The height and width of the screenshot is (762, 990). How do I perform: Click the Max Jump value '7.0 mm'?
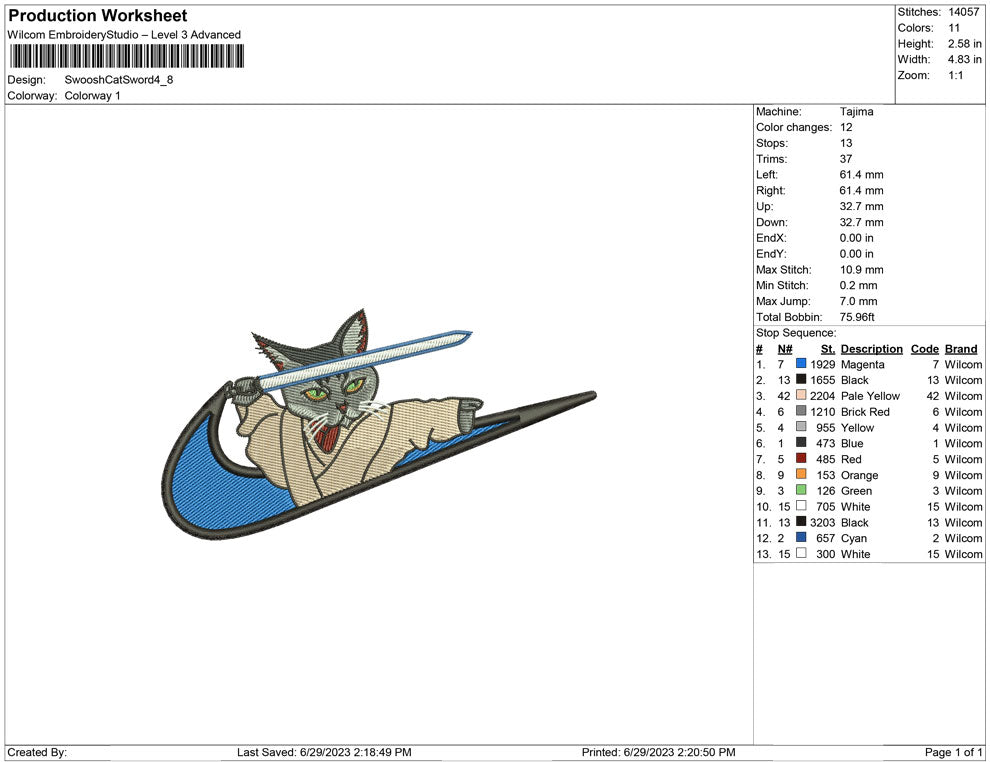[859, 301]
